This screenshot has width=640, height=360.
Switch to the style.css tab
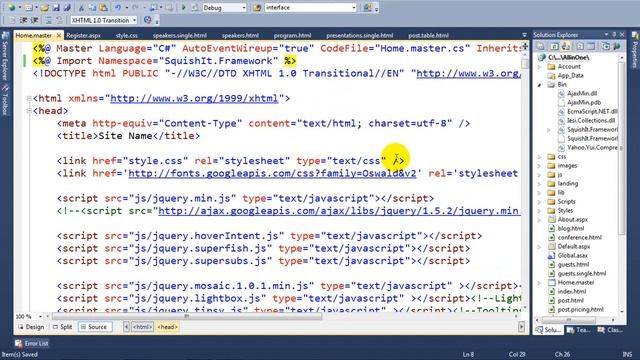pos(127,36)
